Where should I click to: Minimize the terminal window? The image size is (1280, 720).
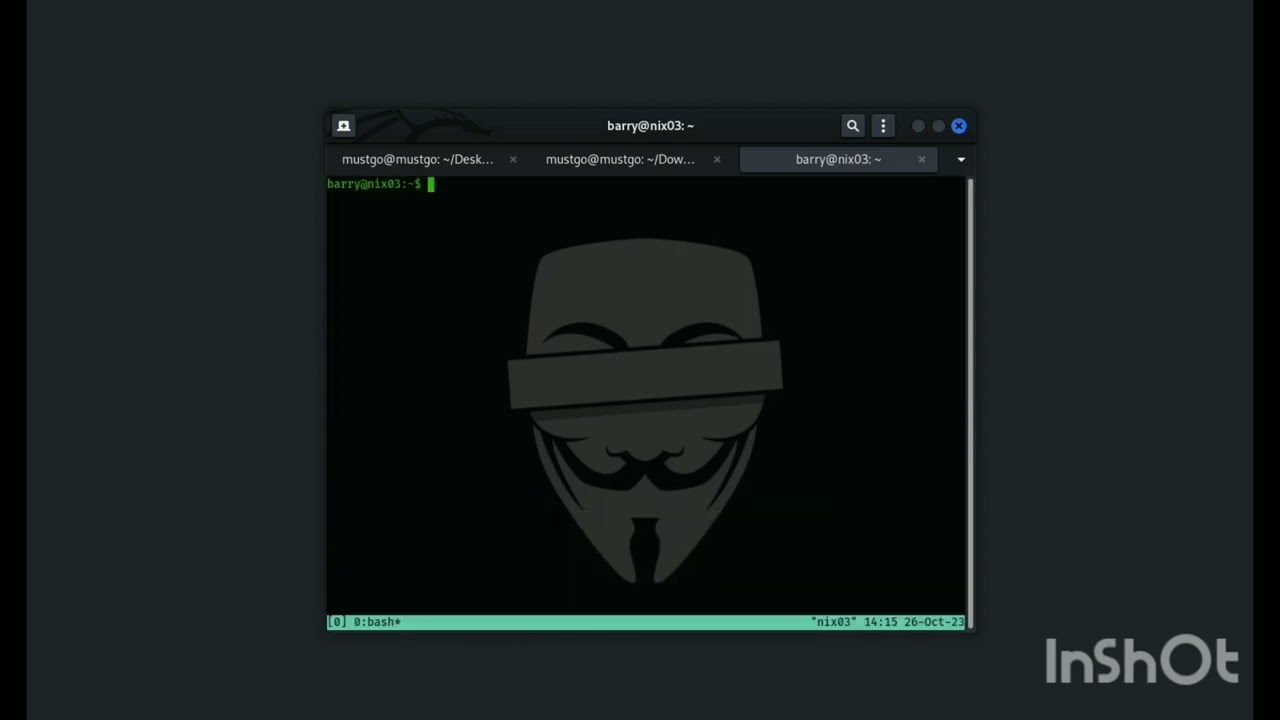(x=918, y=126)
